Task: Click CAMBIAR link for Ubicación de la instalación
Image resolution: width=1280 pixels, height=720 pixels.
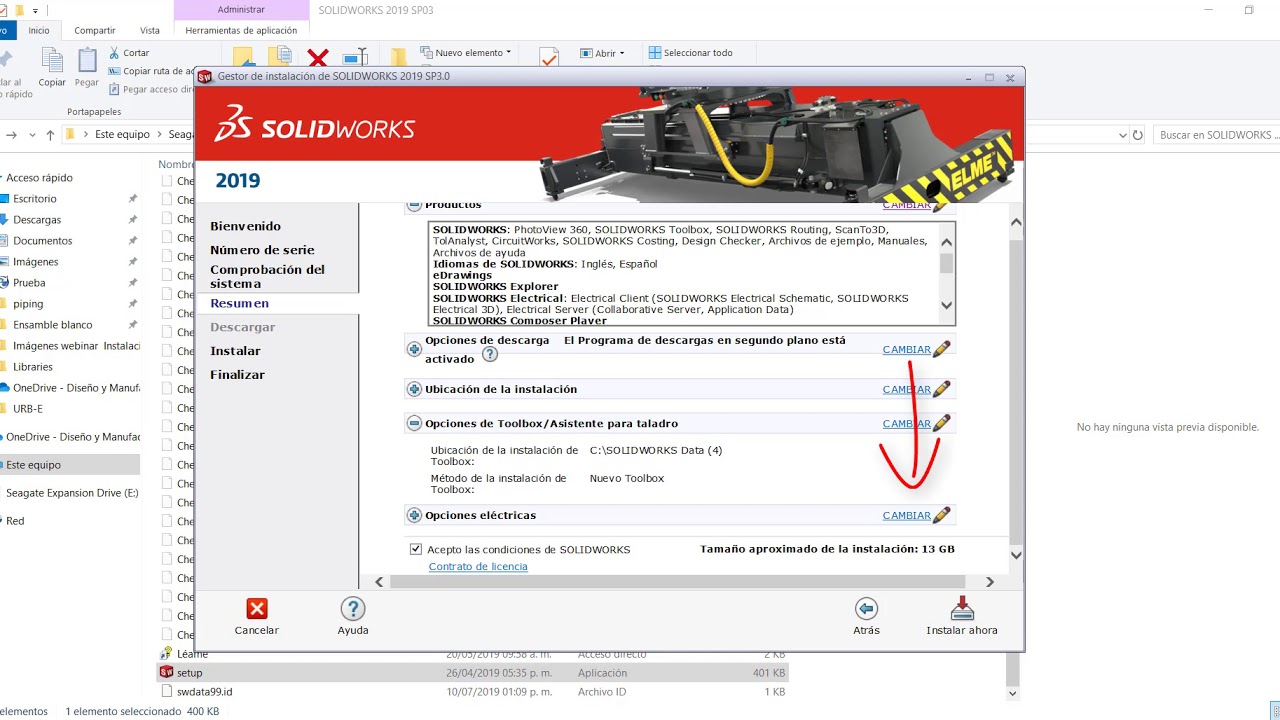Action: [907, 389]
